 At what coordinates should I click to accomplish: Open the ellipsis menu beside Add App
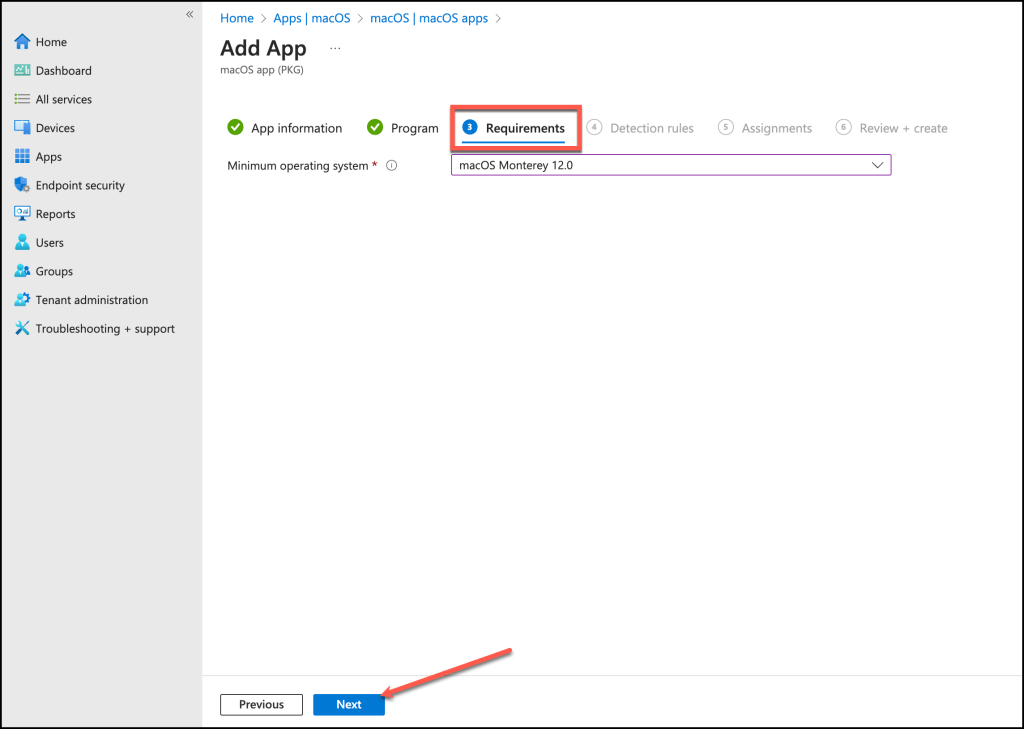click(x=335, y=48)
